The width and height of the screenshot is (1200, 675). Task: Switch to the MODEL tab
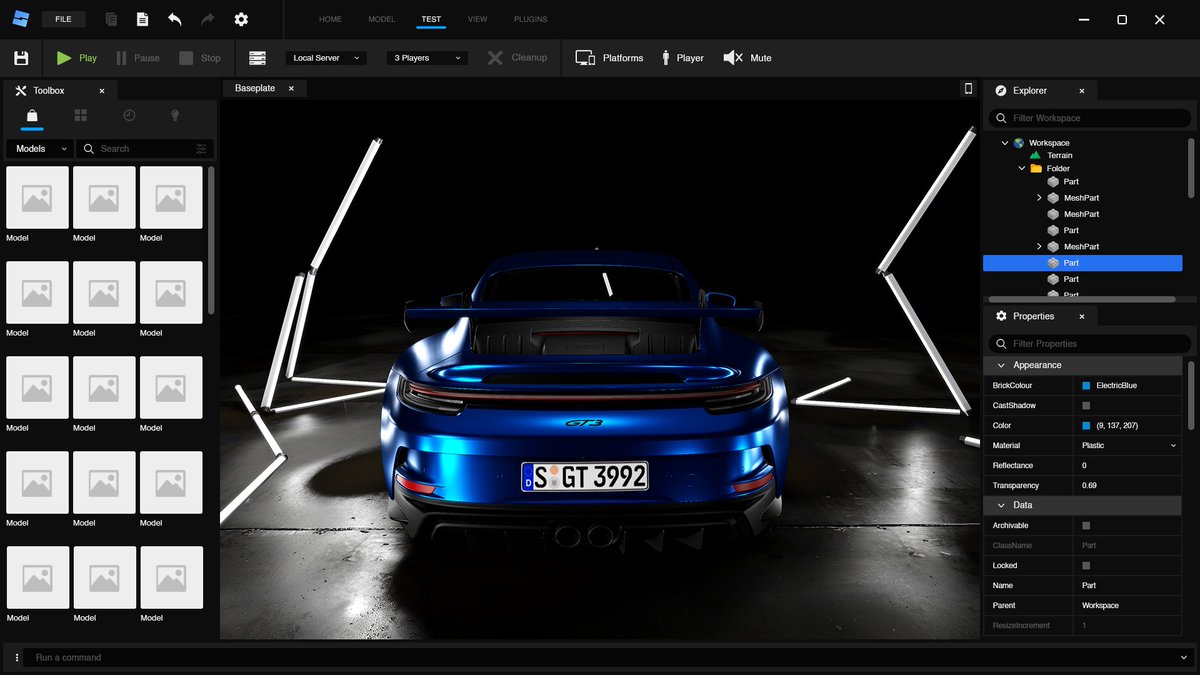[x=381, y=19]
